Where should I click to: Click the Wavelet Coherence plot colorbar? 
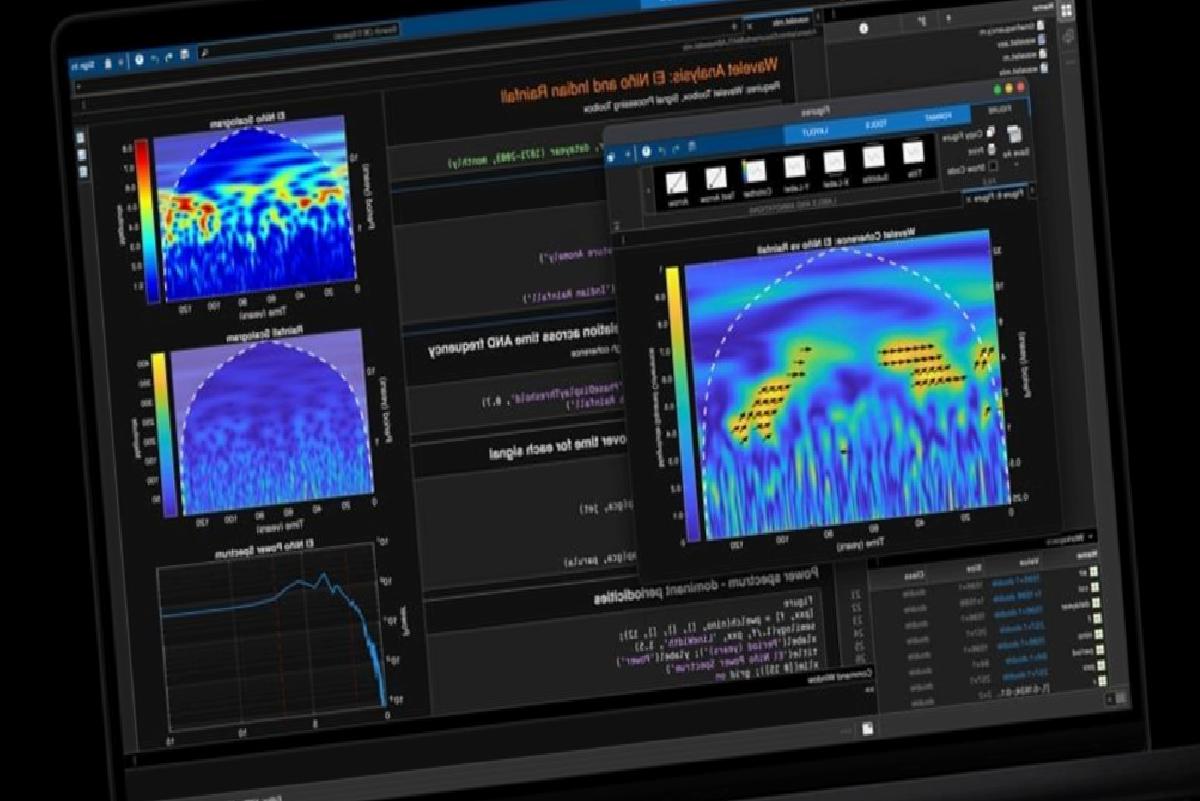pos(674,400)
